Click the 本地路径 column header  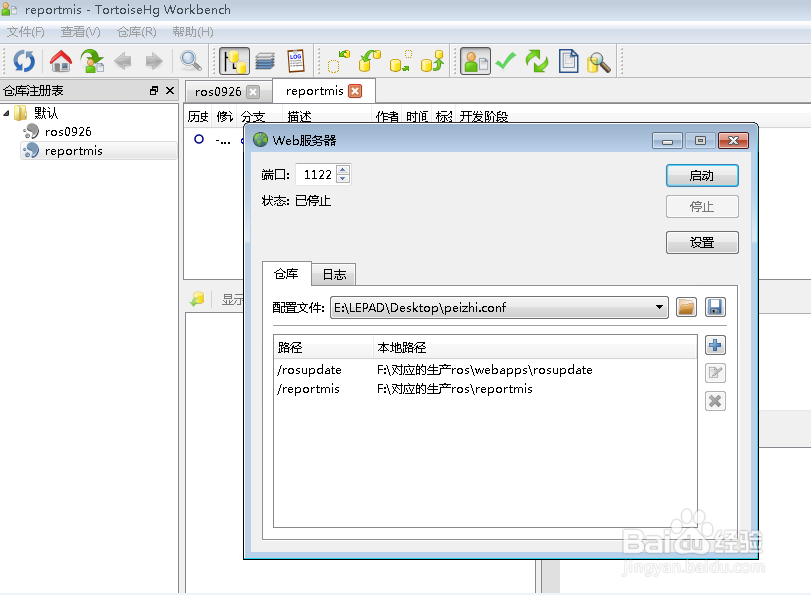coord(535,347)
